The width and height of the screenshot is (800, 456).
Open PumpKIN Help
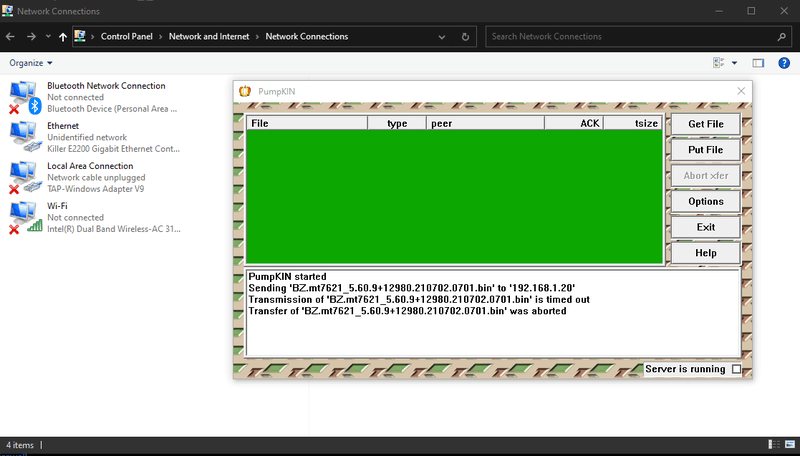(706, 253)
